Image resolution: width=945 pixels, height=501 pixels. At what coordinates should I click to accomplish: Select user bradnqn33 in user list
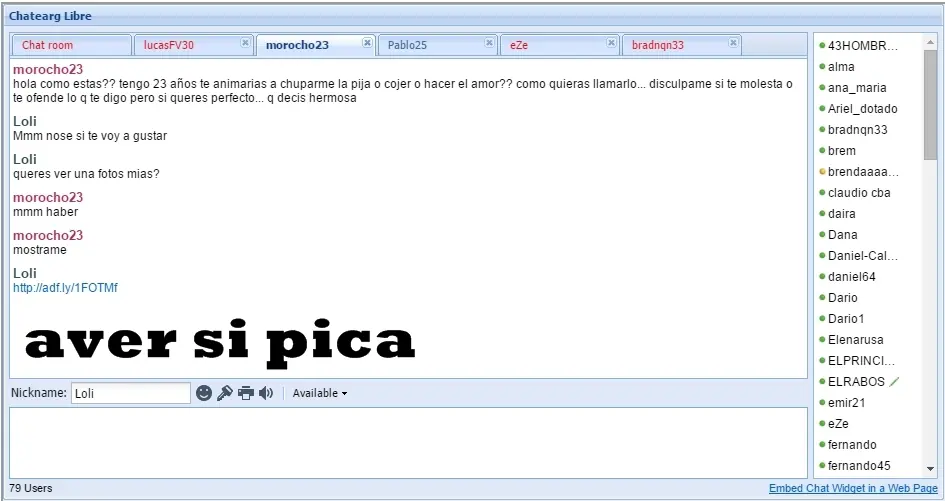point(858,130)
